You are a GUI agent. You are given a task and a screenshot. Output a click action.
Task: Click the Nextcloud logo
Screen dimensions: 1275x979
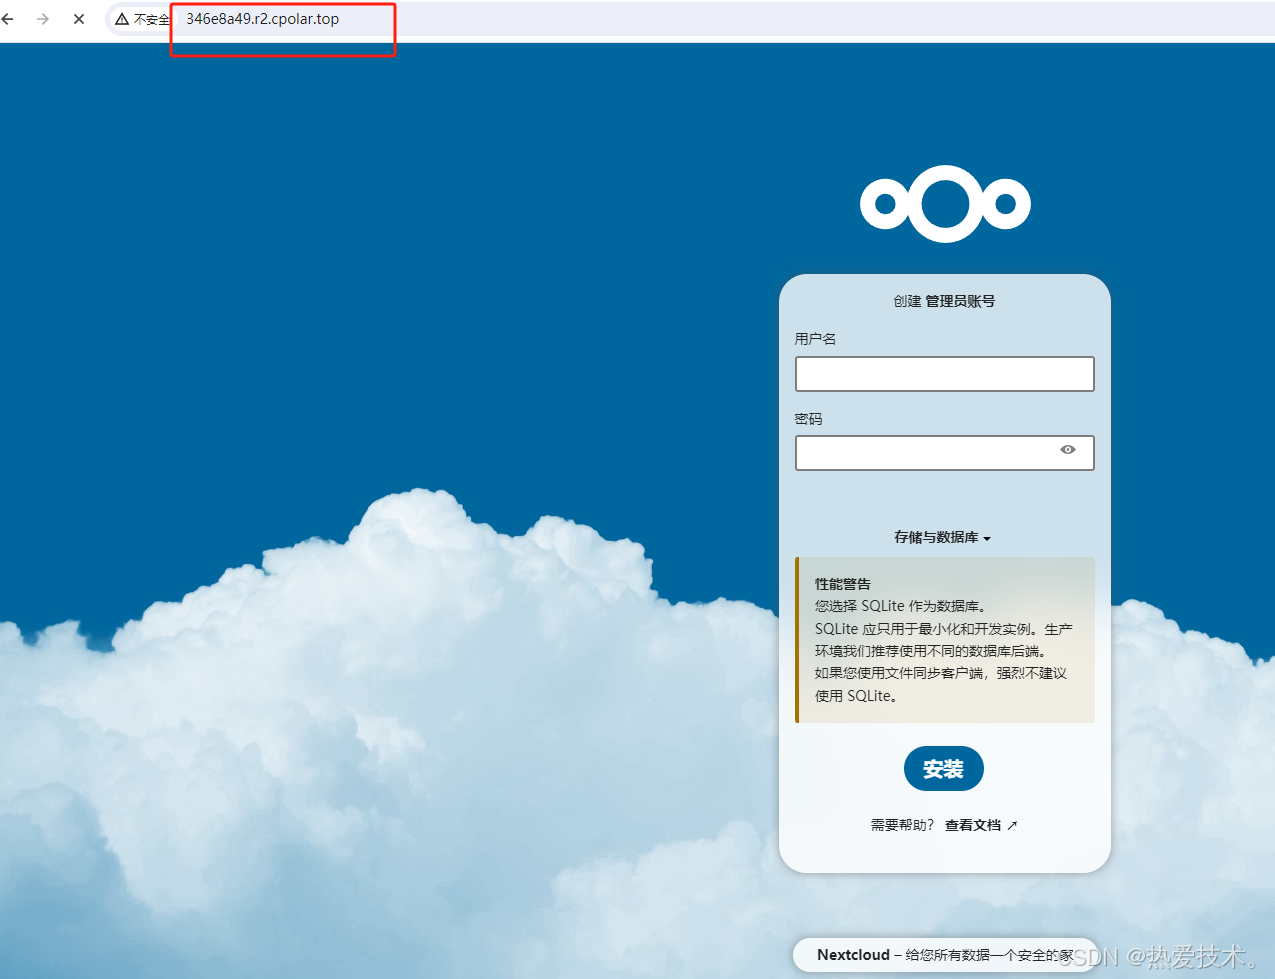(x=945, y=204)
